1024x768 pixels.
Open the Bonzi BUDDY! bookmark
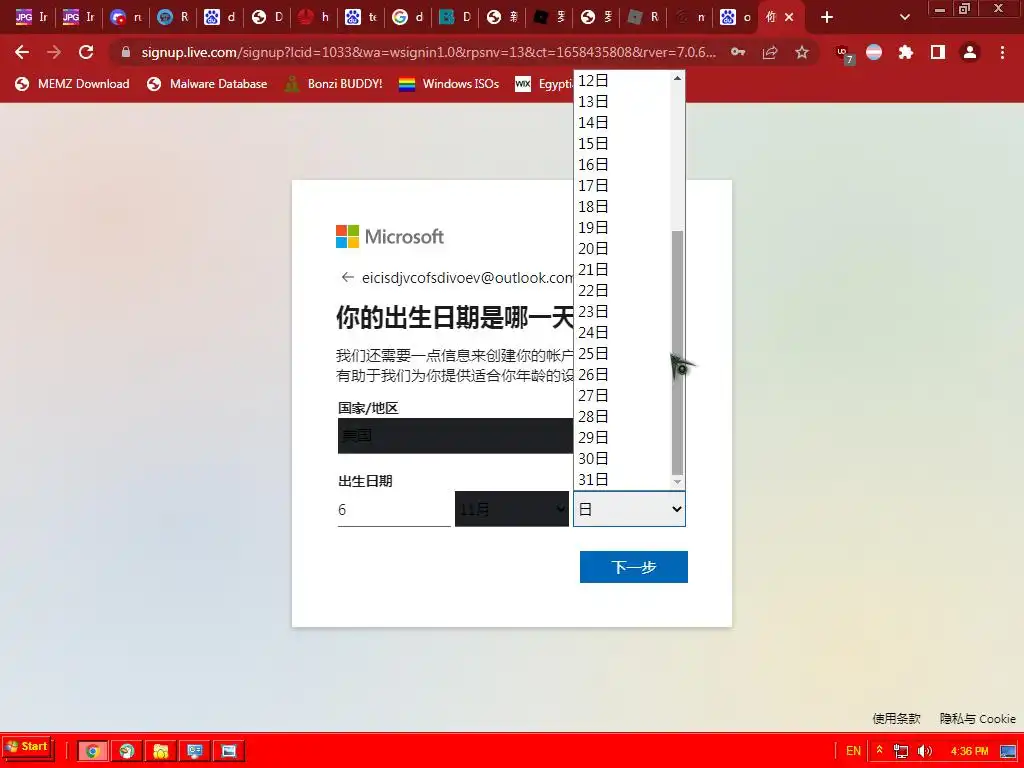pyautogui.click(x=334, y=84)
